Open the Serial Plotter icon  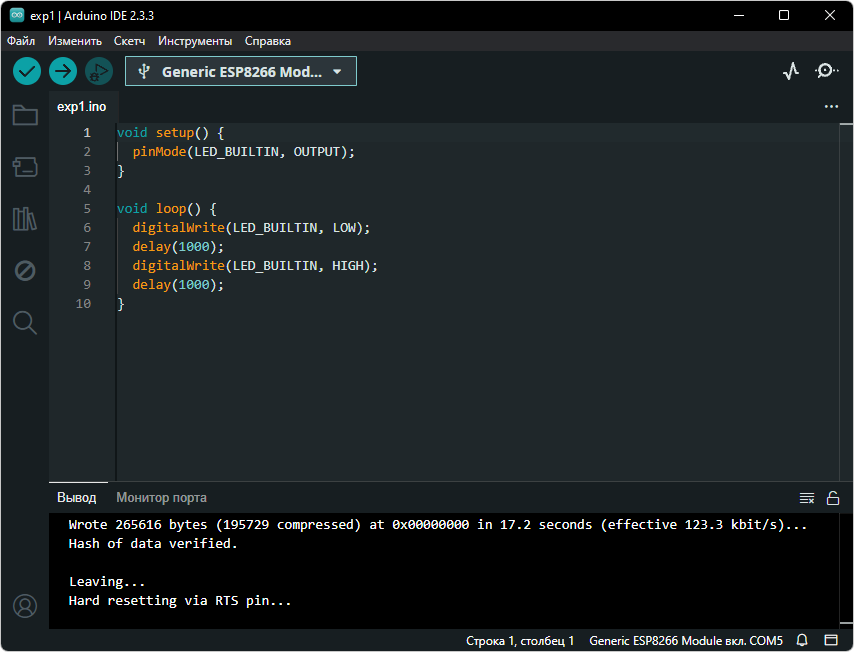pyautogui.click(x=791, y=71)
